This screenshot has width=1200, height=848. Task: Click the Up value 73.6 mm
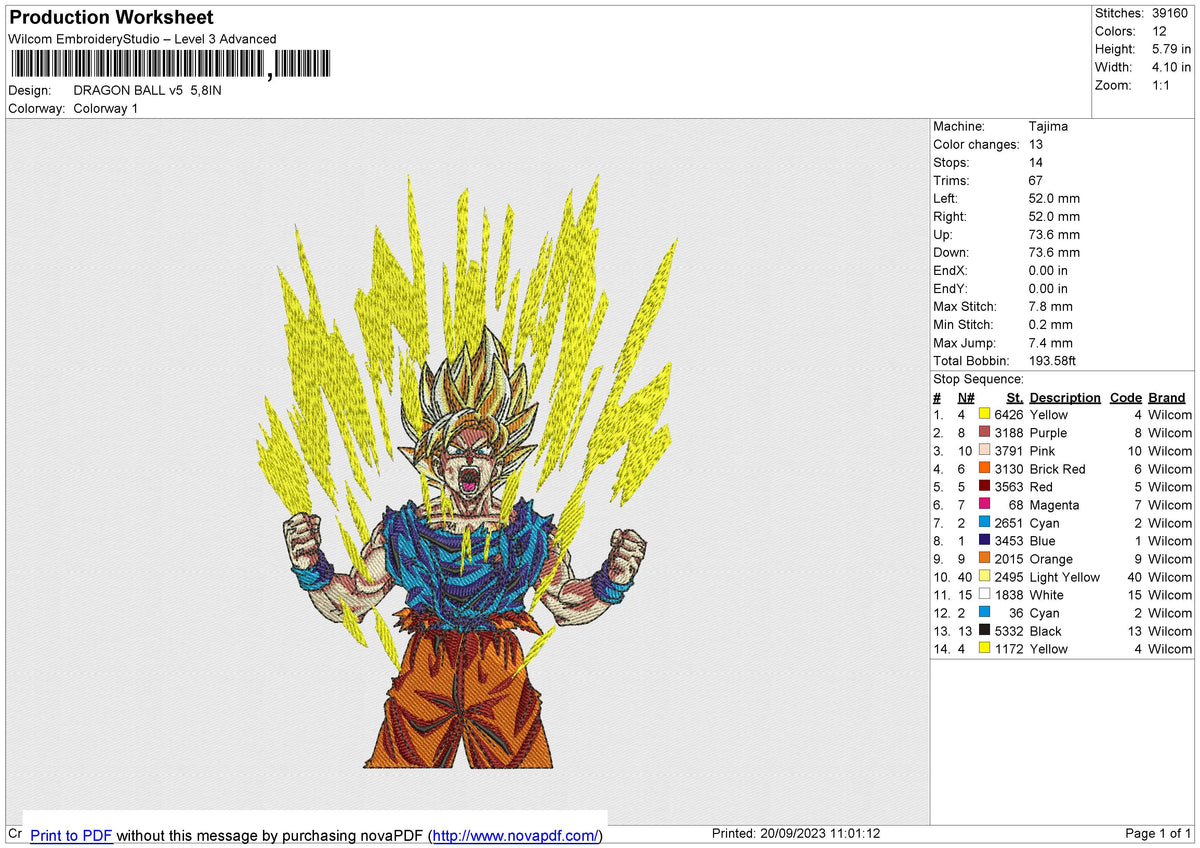pyautogui.click(x=1054, y=235)
